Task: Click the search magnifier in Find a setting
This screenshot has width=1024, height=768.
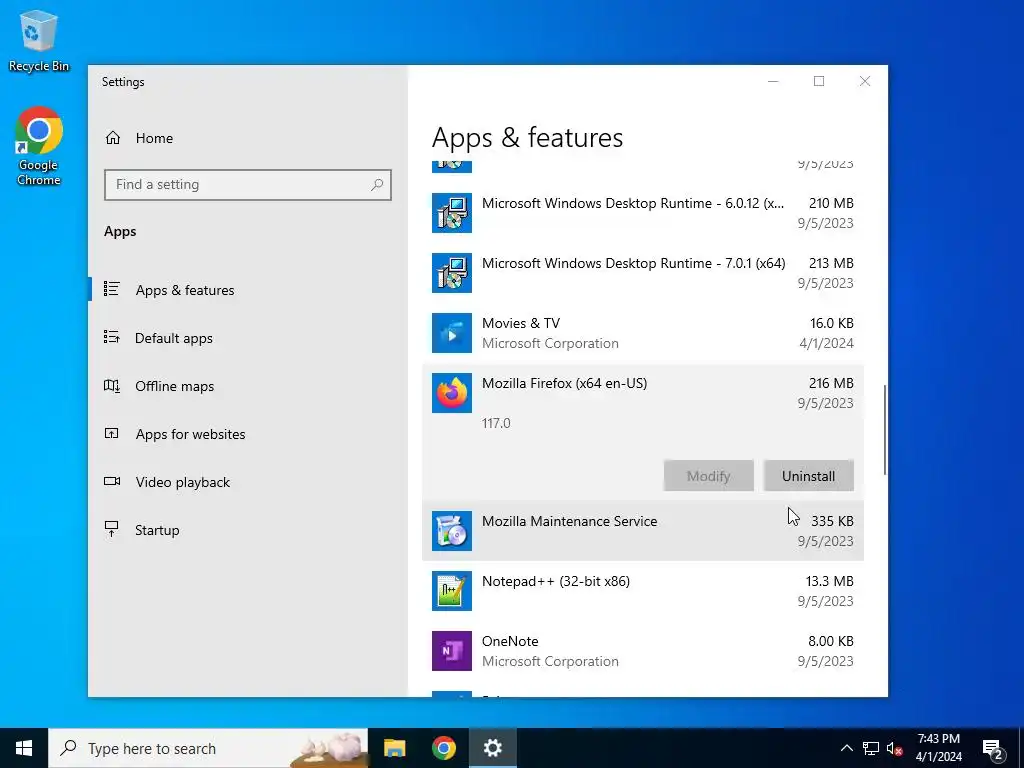Action: [377, 185]
